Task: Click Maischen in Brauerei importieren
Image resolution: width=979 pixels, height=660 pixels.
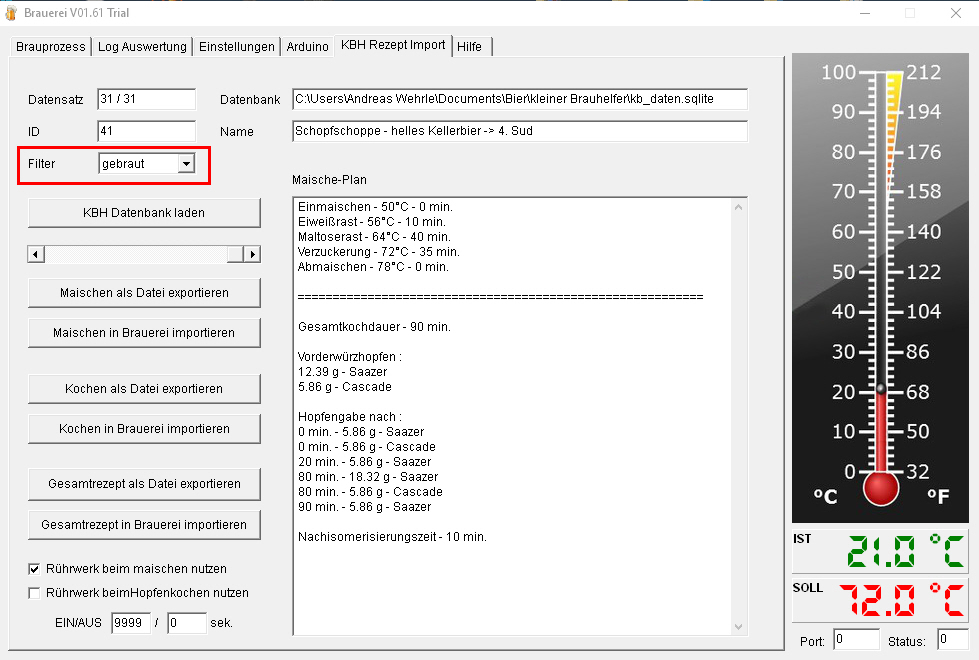Action: pos(144,332)
